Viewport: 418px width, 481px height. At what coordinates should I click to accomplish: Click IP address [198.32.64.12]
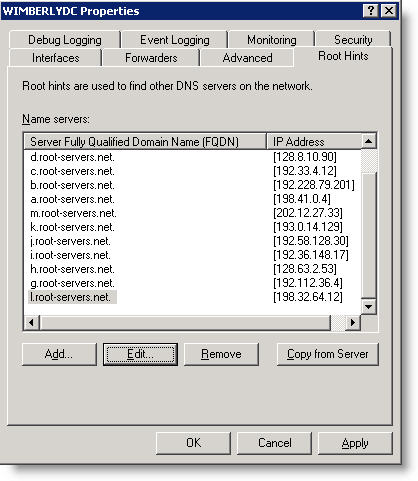308,297
